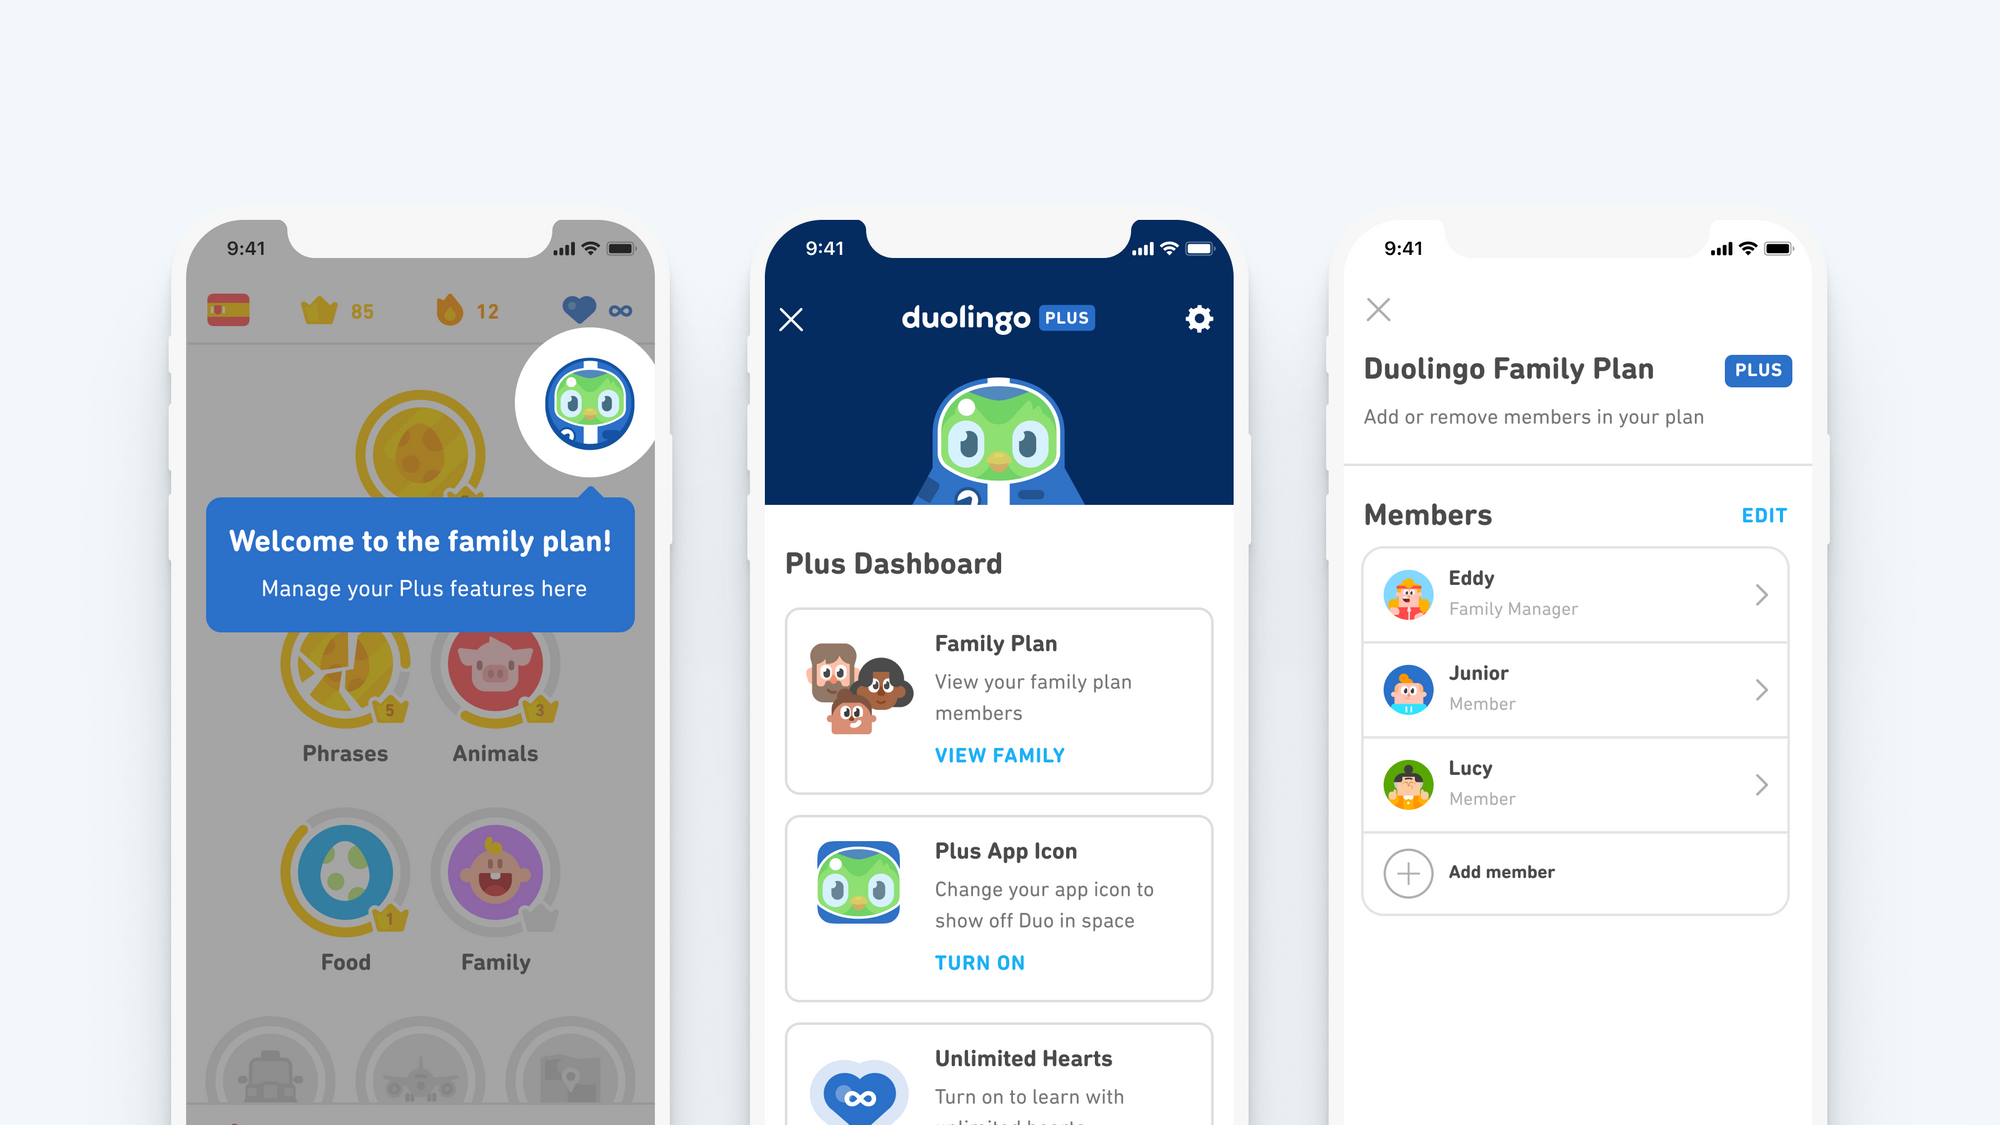Image resolution: width=2000 pixels, height=1125 pixels.
Task: Click VIEW FAMILY link on Plus Dashboard
Action: [997, 755]
